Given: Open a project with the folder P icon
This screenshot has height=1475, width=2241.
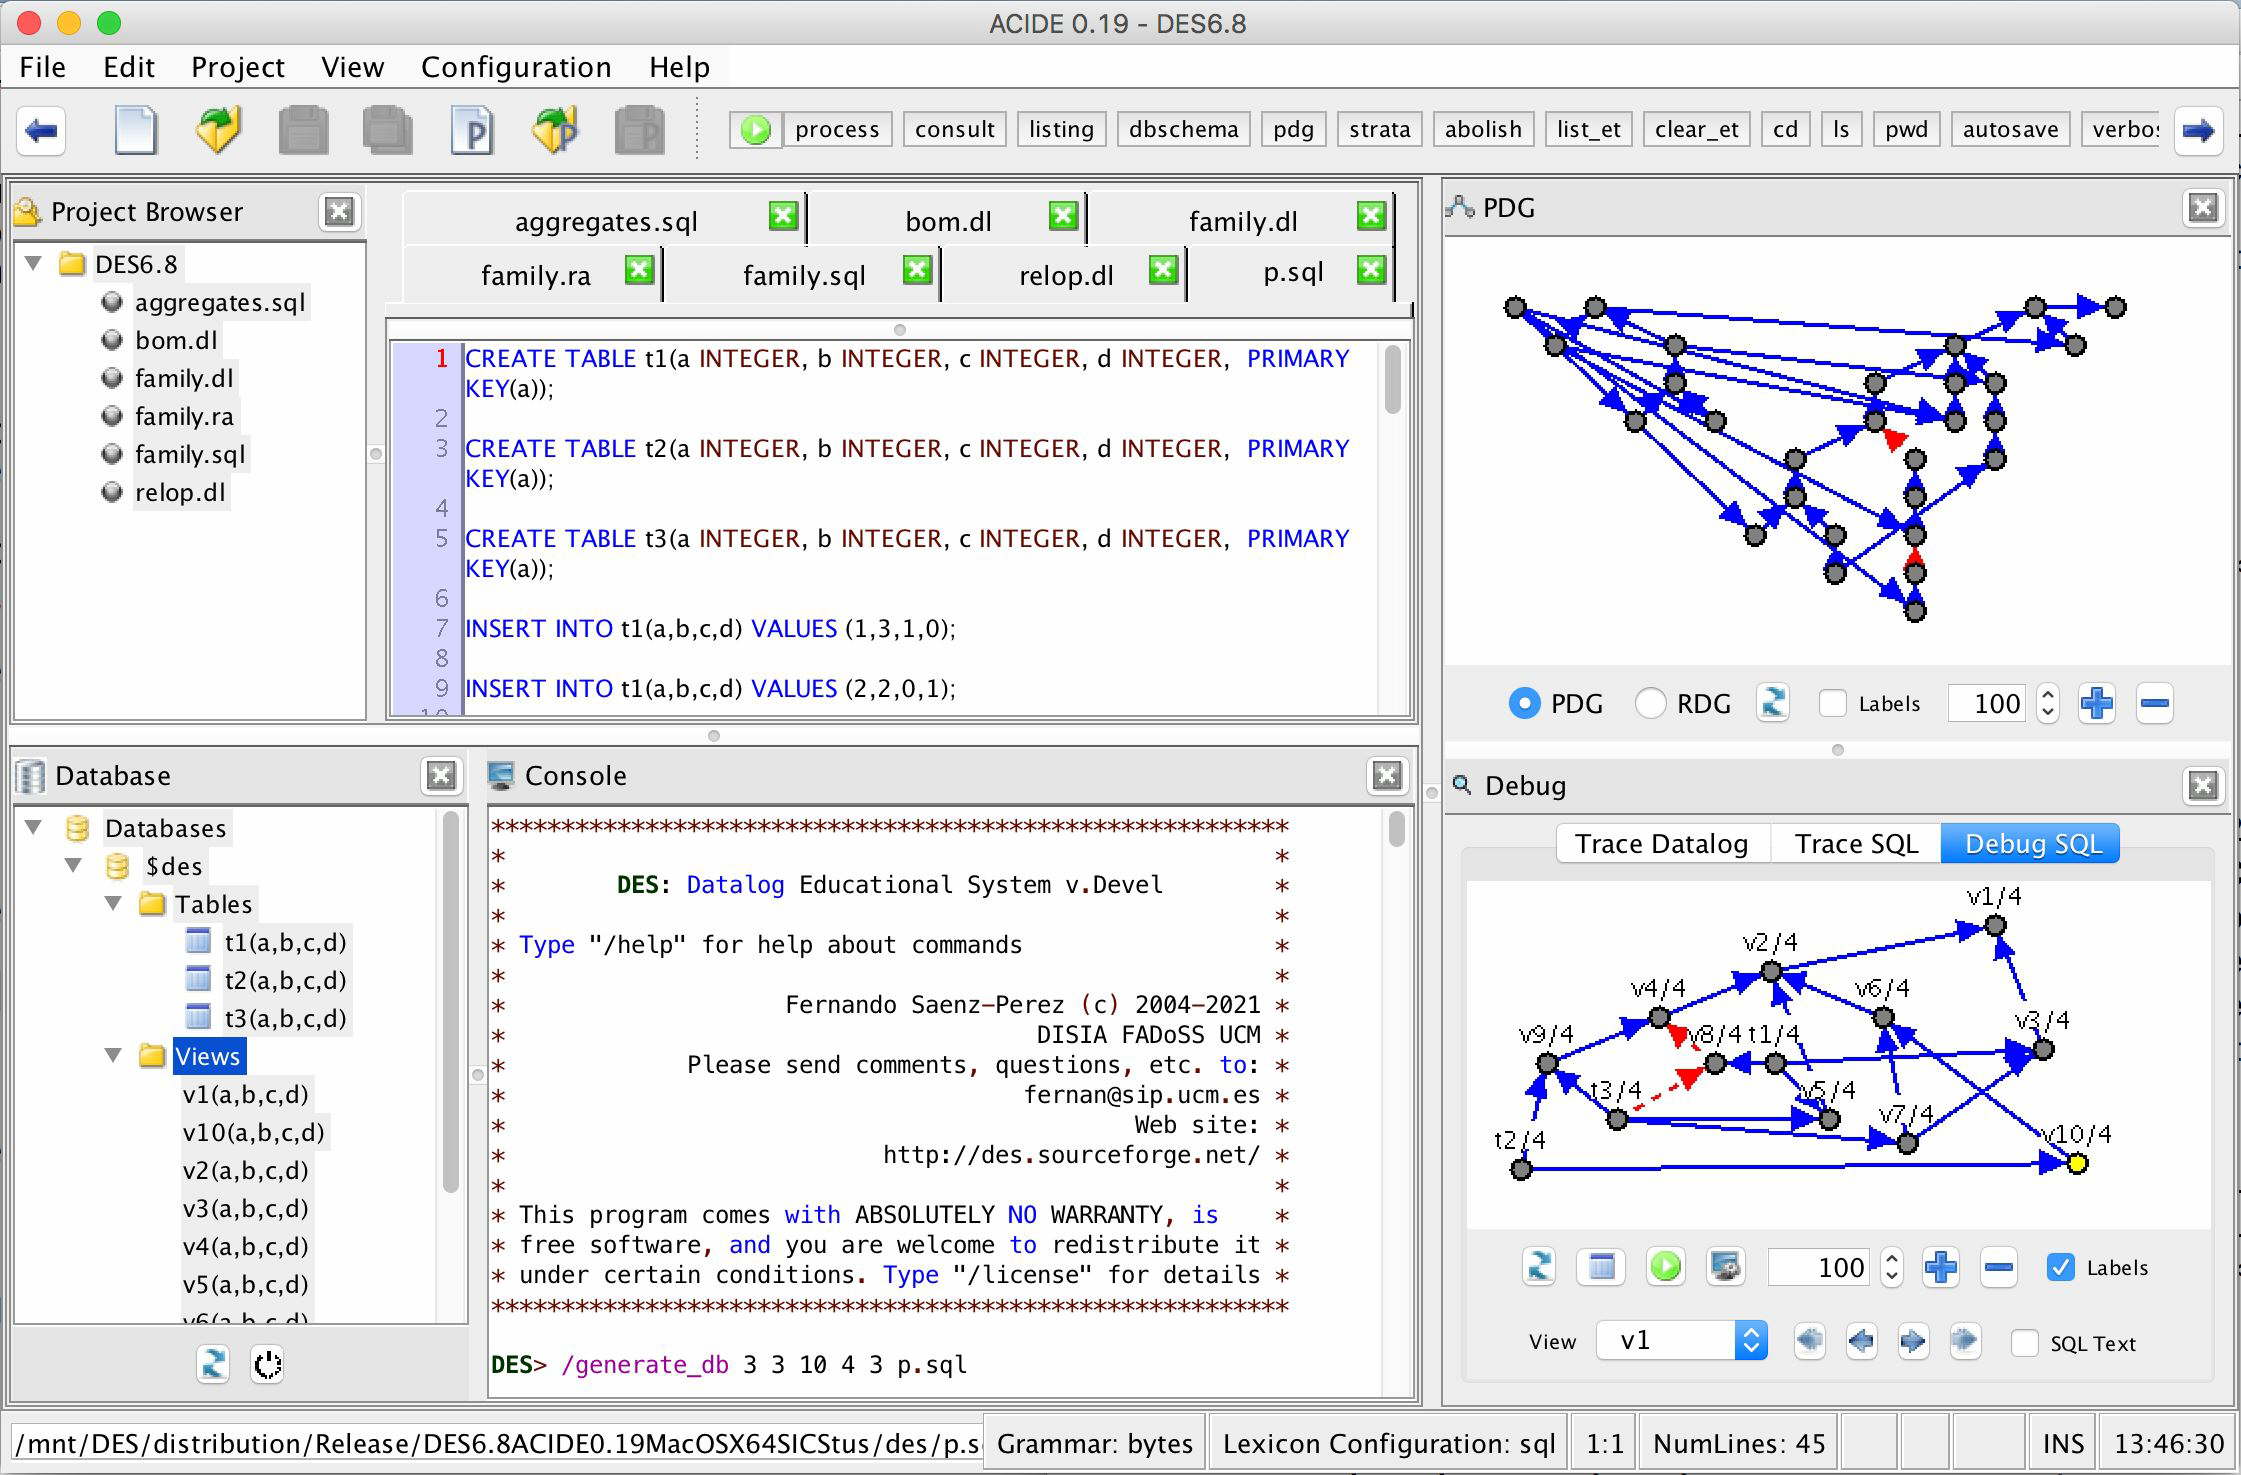Looking at the screenshot, I should click(555, 131).
